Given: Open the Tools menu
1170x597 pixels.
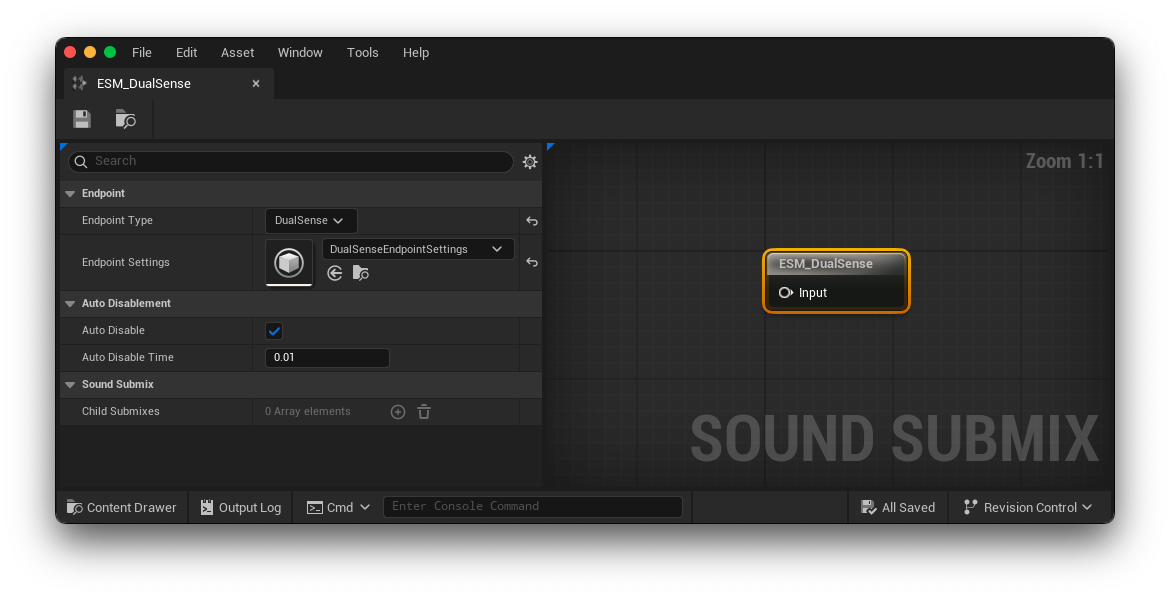Looking at the screenshot, I should click(x=363, y=52).
